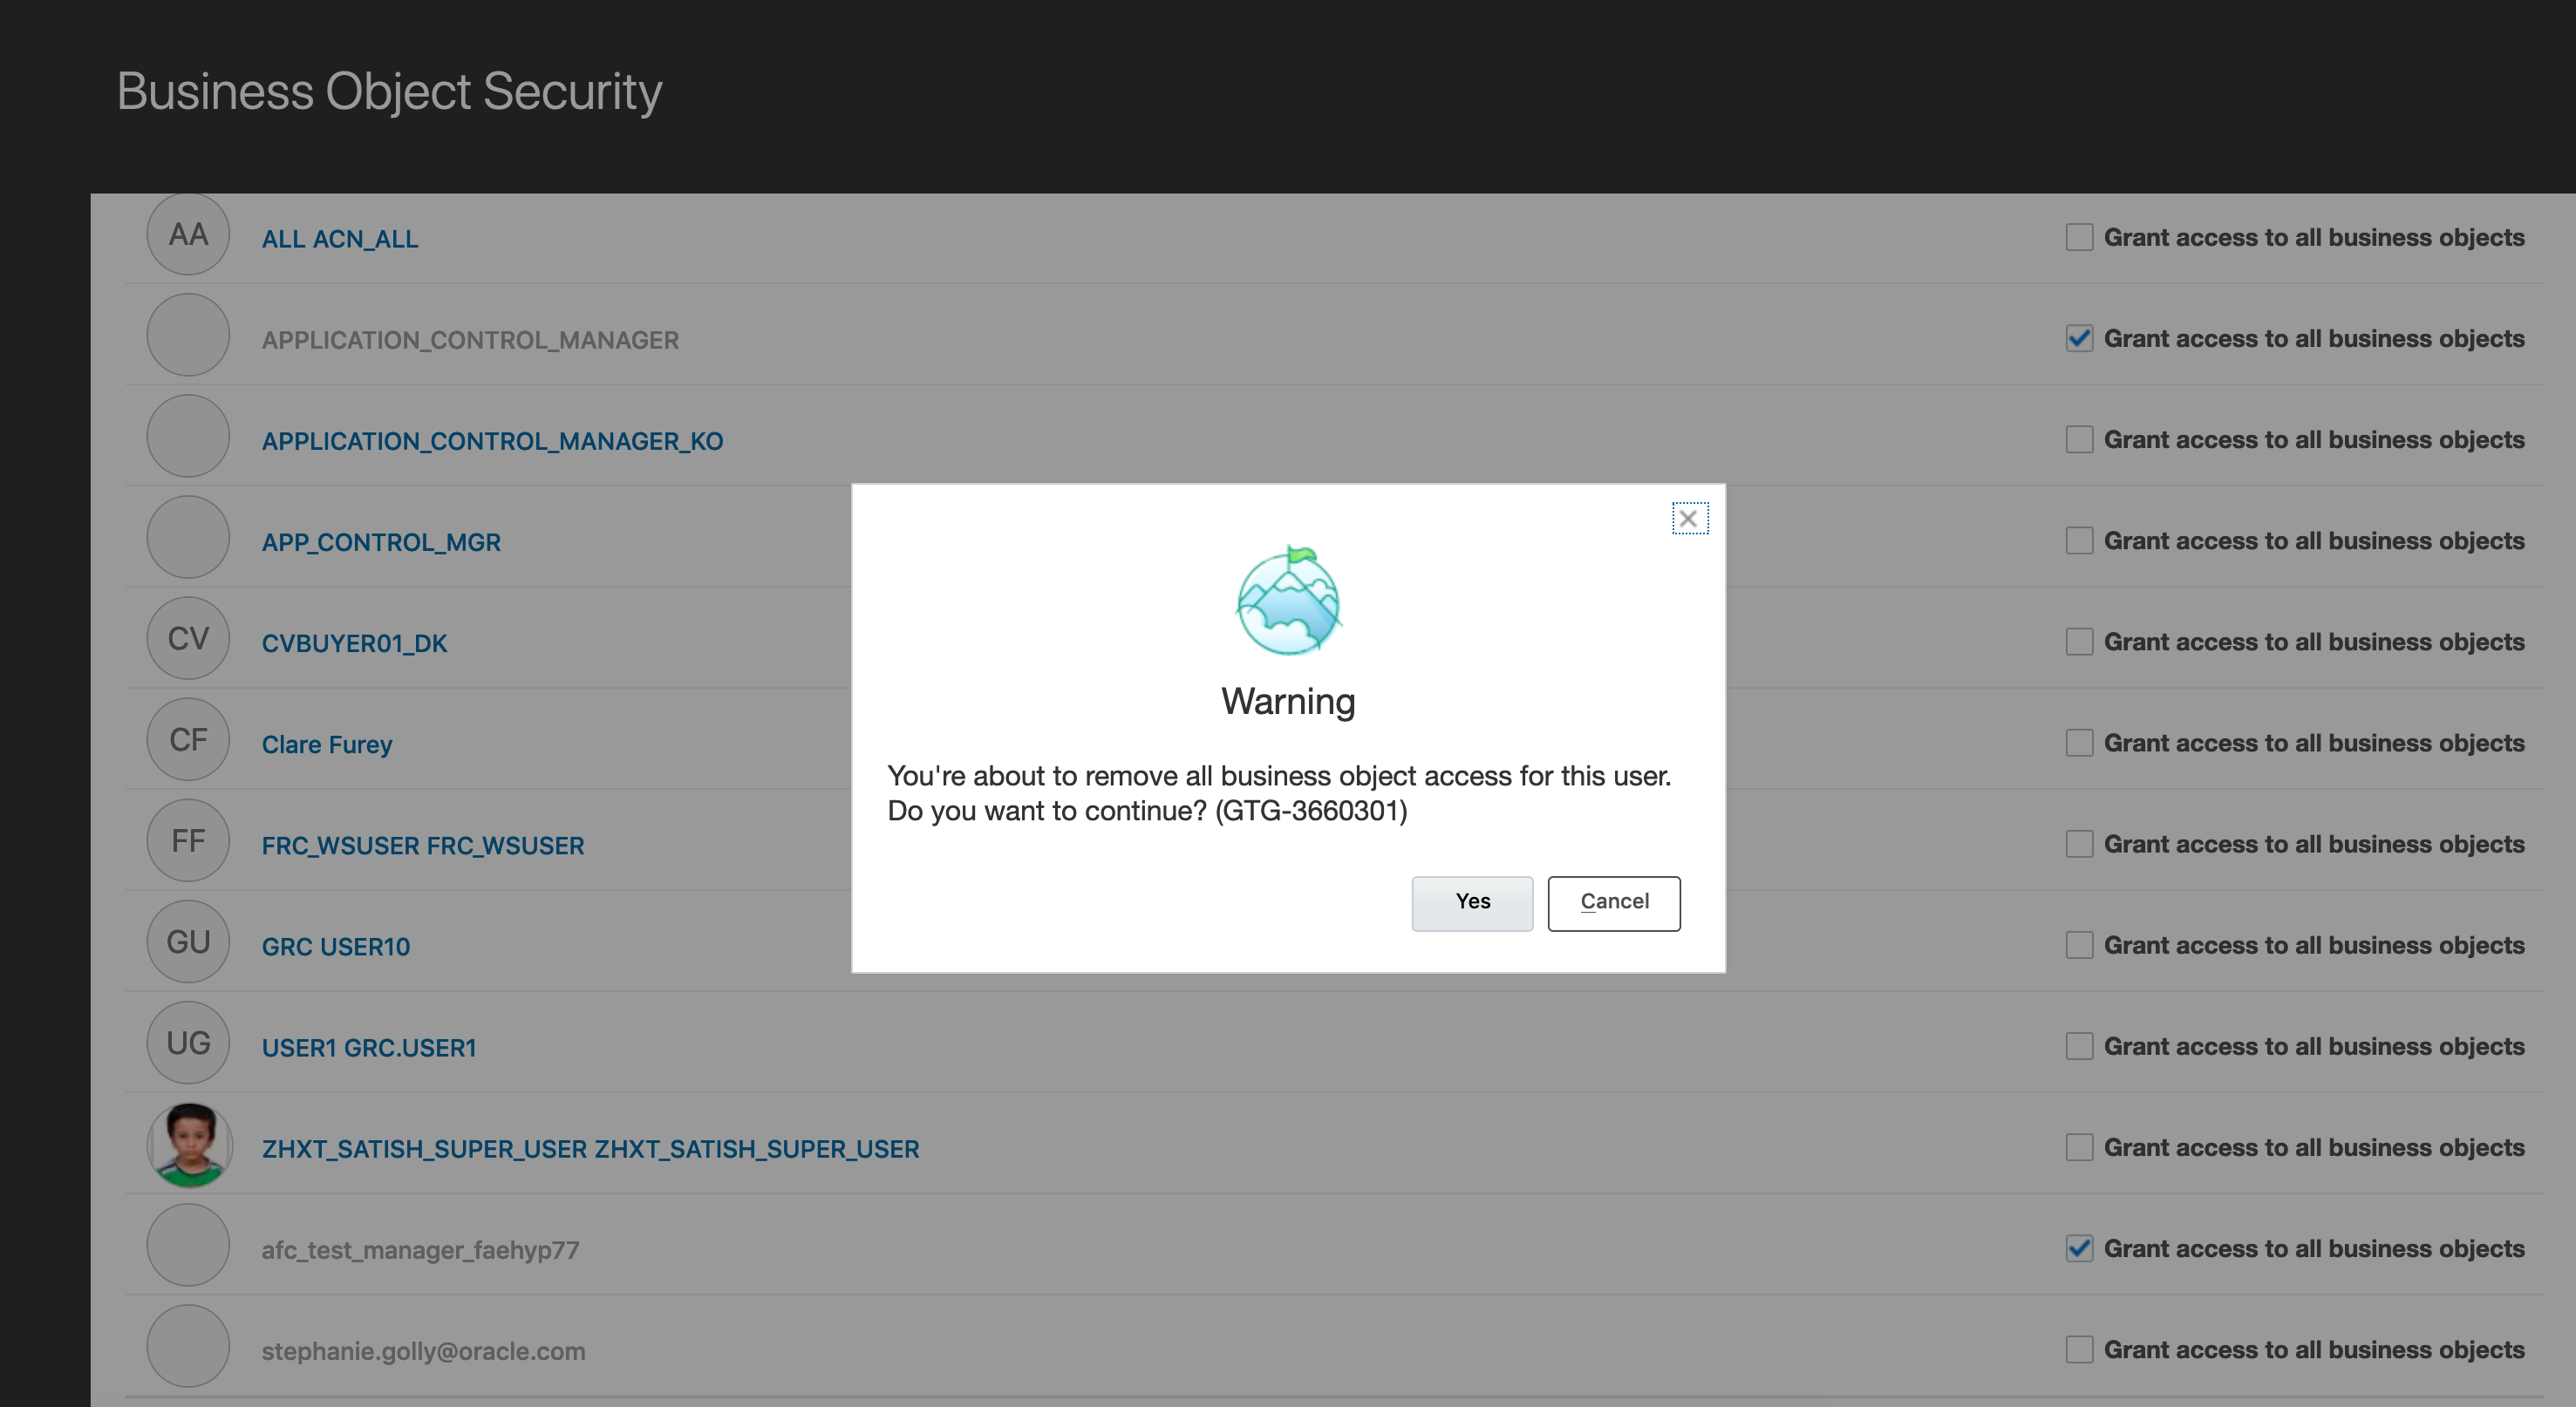Viewport: 2576px width, 1407px height.
Task: Uncheck grant access for afc_test_manager_faehyp77
Action: pos(2079,1247)
